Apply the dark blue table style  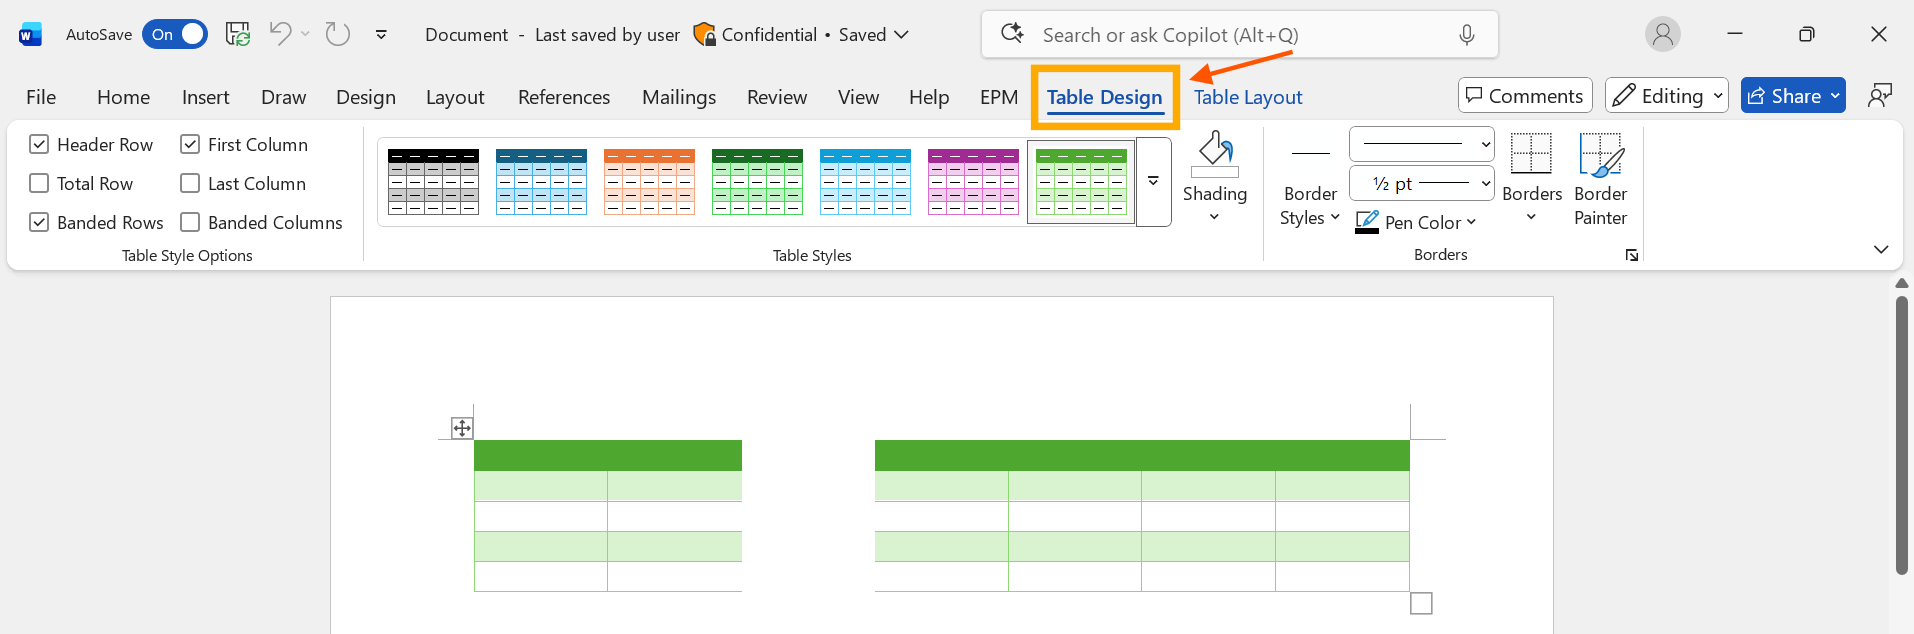pyautogui.click(x=541, y=182)
